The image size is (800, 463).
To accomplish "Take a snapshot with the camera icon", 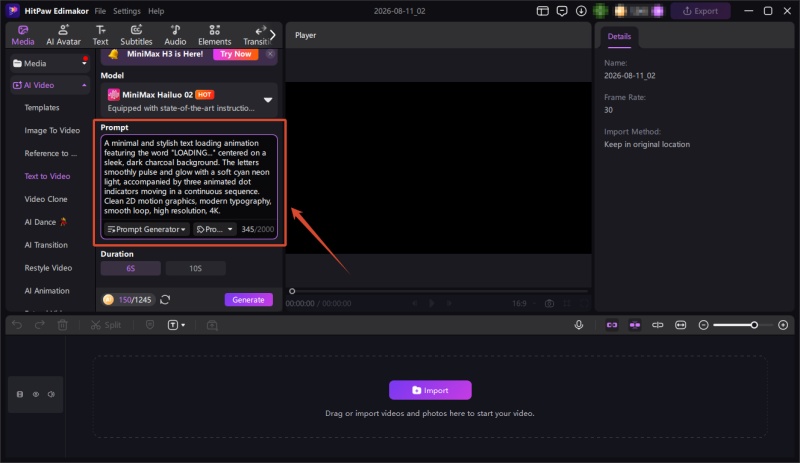I will (x=549, y=303).
